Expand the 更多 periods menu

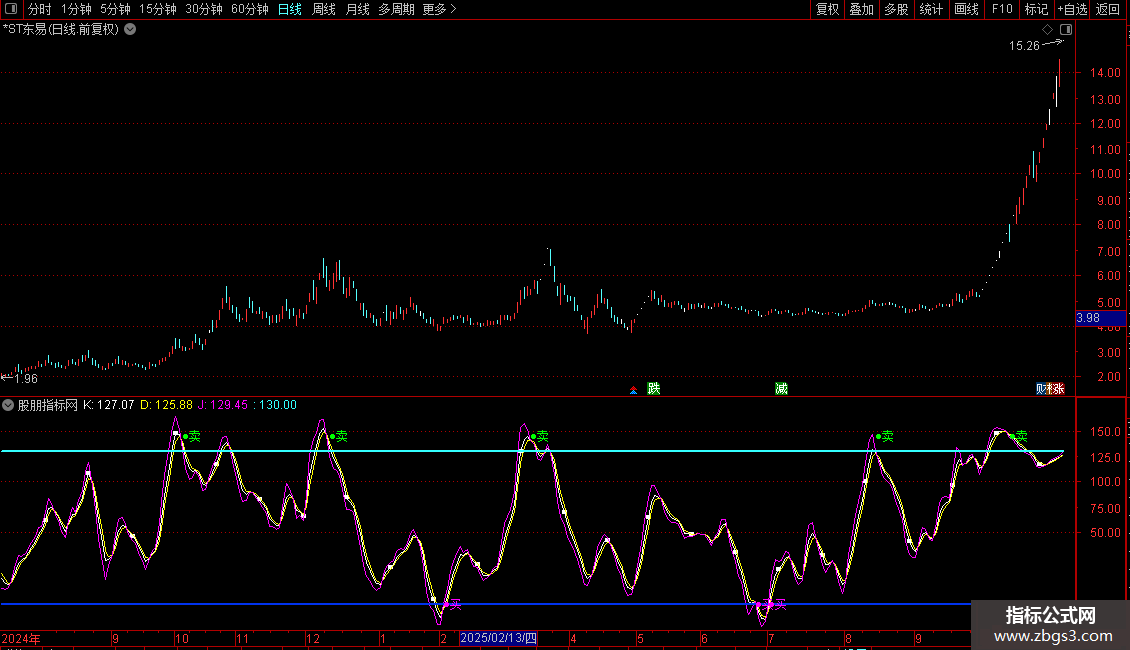tap(439, 9)
